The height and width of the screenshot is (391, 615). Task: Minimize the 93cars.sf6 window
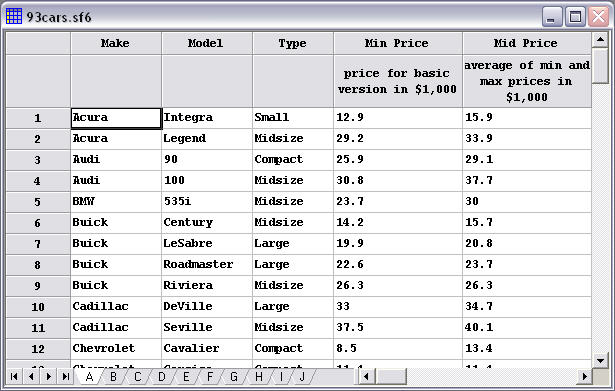[552, 17]
